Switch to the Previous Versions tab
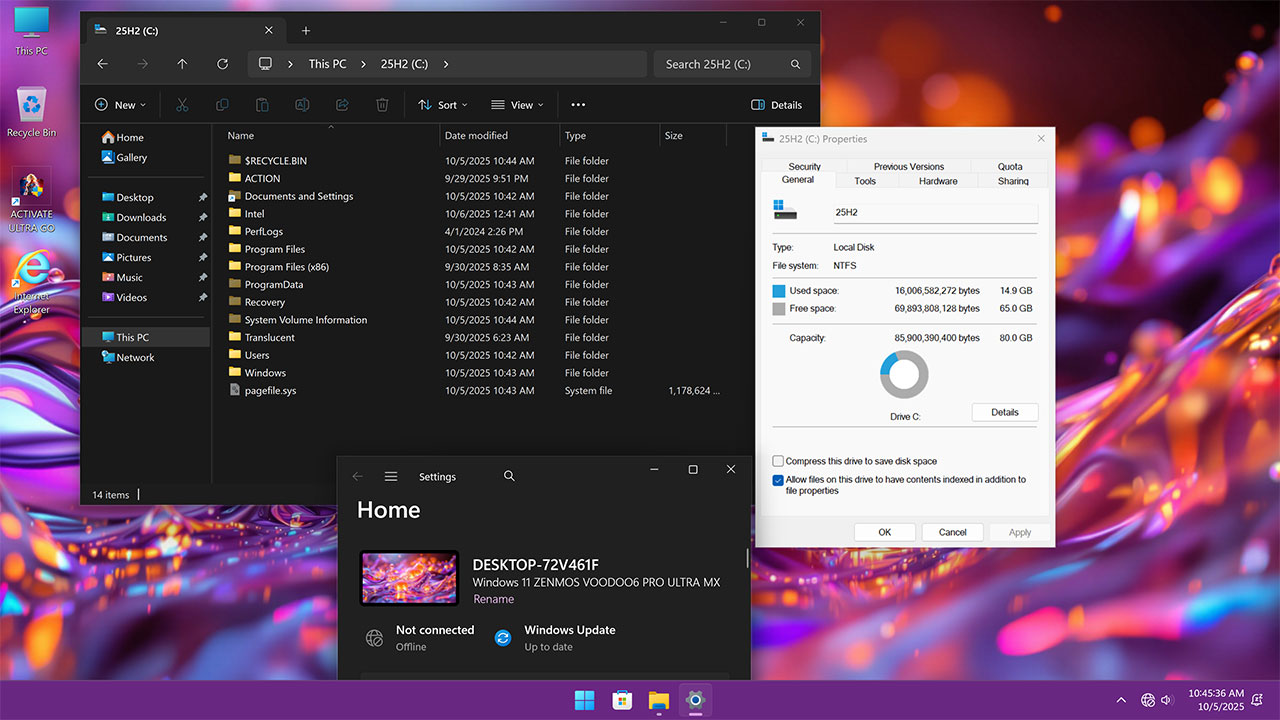1280x720 pixels. pyautogui.click(x=909, y=167)
